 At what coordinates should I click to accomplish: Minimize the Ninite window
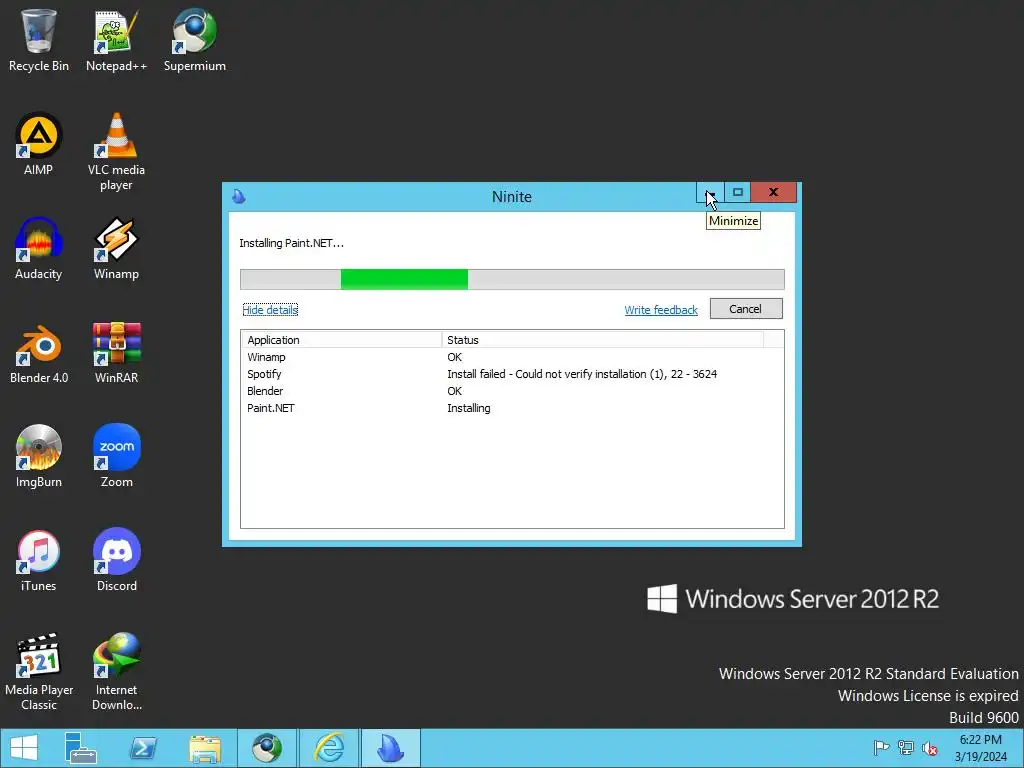tap(710, 193)
